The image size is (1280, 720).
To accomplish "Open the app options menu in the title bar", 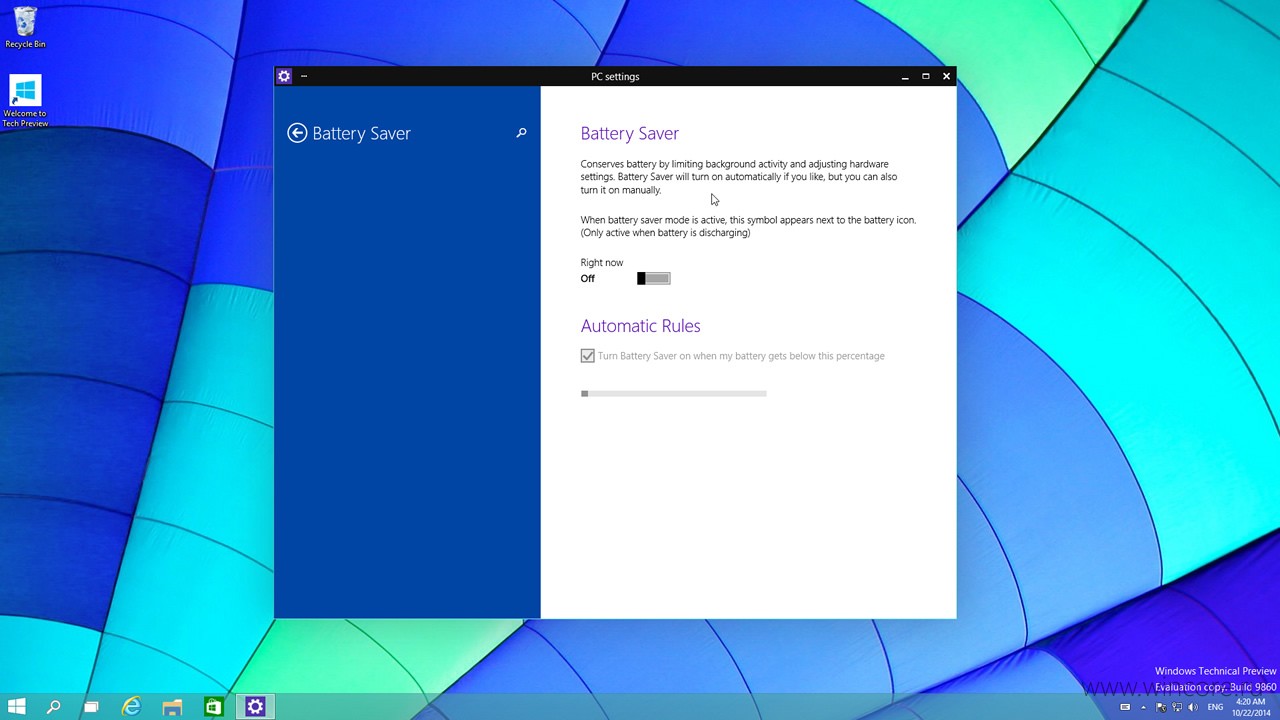I will (x=304, y=76).
